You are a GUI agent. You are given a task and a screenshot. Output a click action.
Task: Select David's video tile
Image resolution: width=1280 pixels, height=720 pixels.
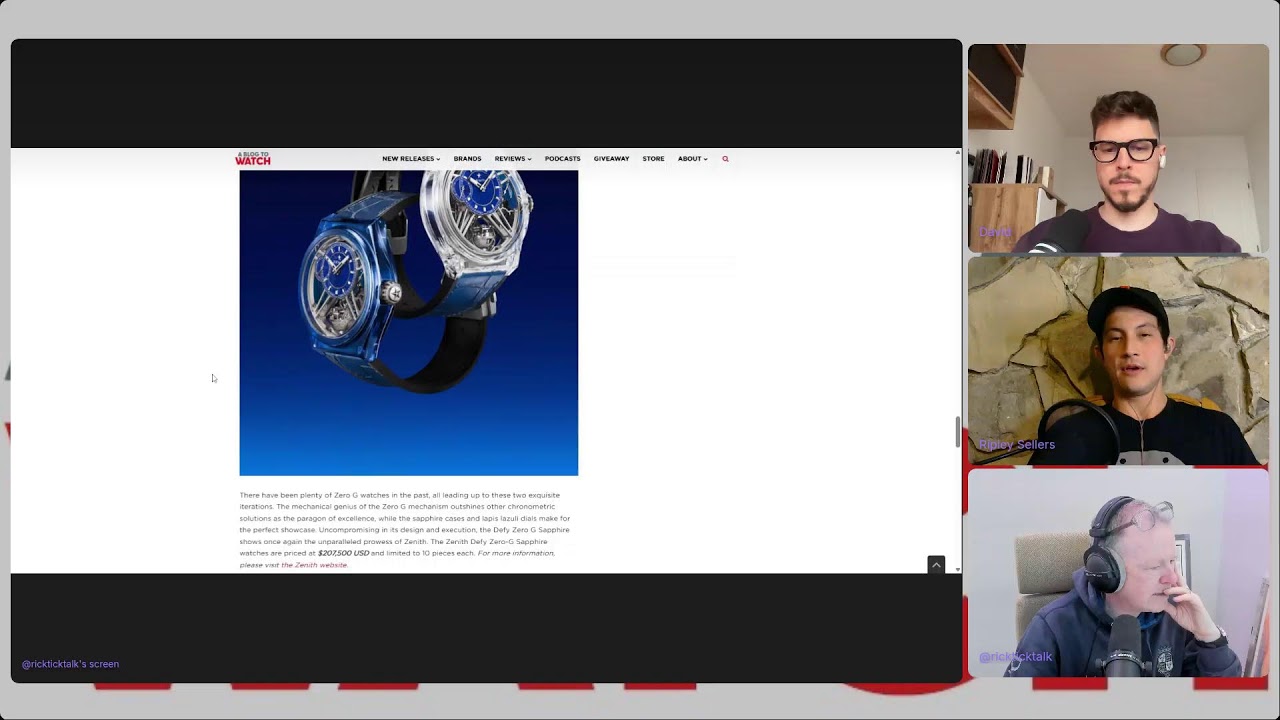coord(1118,148)
